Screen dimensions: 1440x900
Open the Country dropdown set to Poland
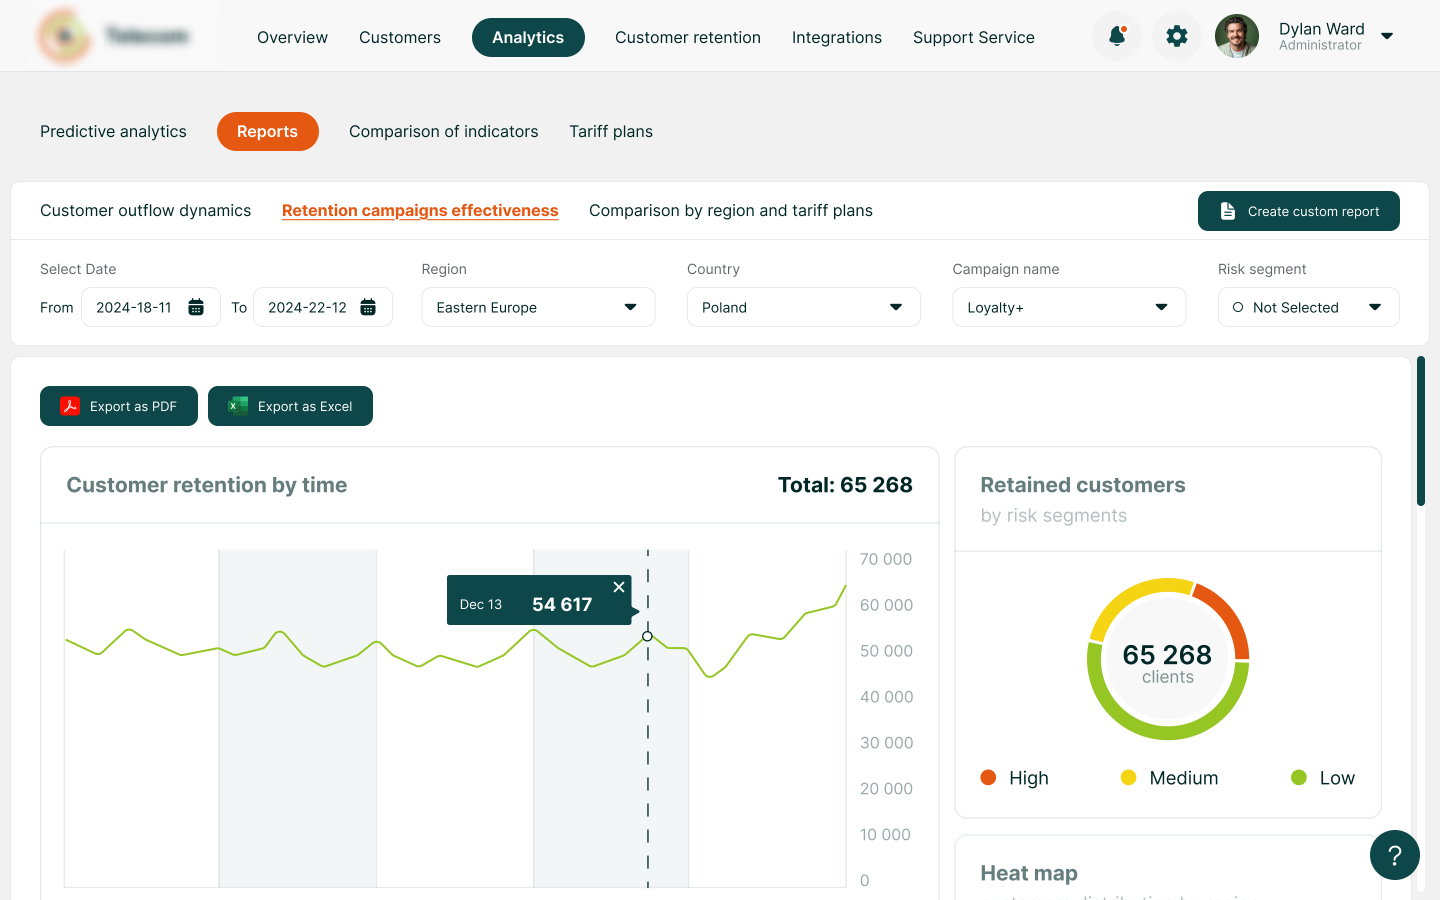[803, 307]
